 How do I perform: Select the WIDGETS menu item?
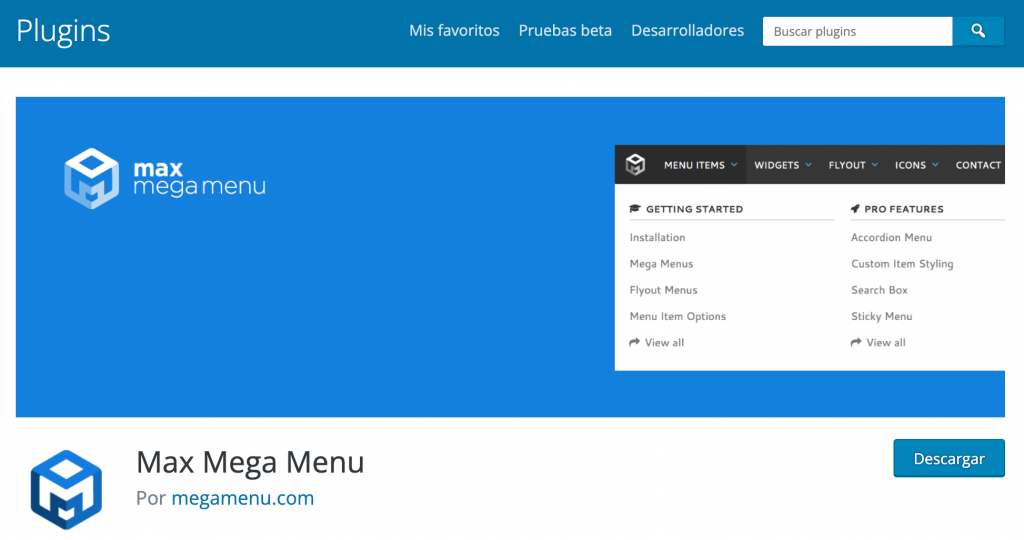(776, 165)
